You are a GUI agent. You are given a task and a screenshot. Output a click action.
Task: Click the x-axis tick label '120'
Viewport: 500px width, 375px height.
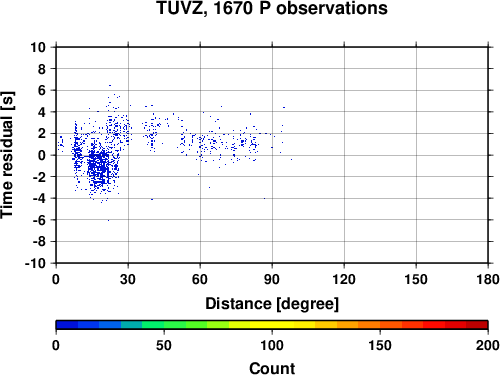point(344,279)
